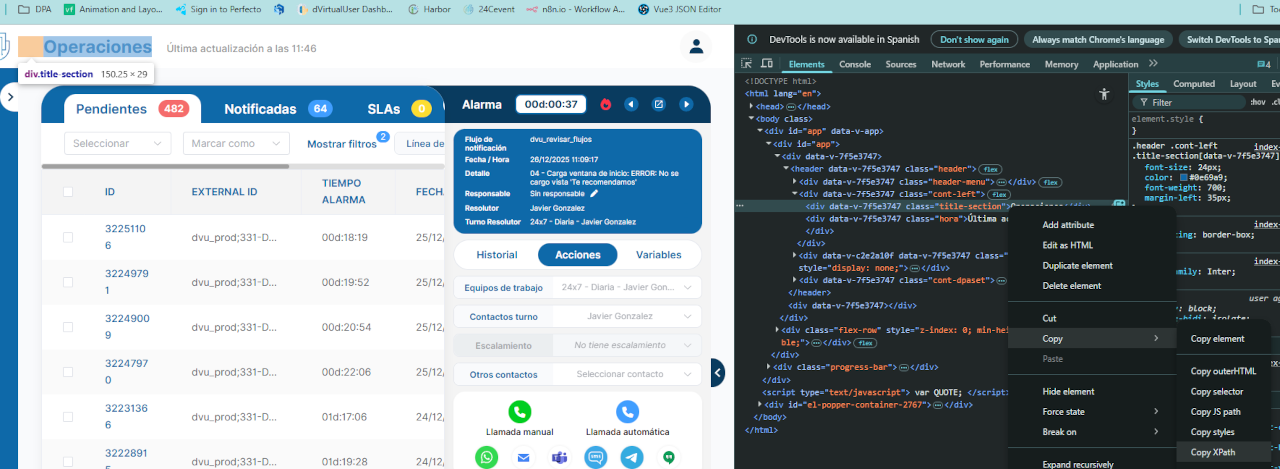Click the three dots beside title-section node
Screen dimensions: 1280x469
tap(740, 206)
